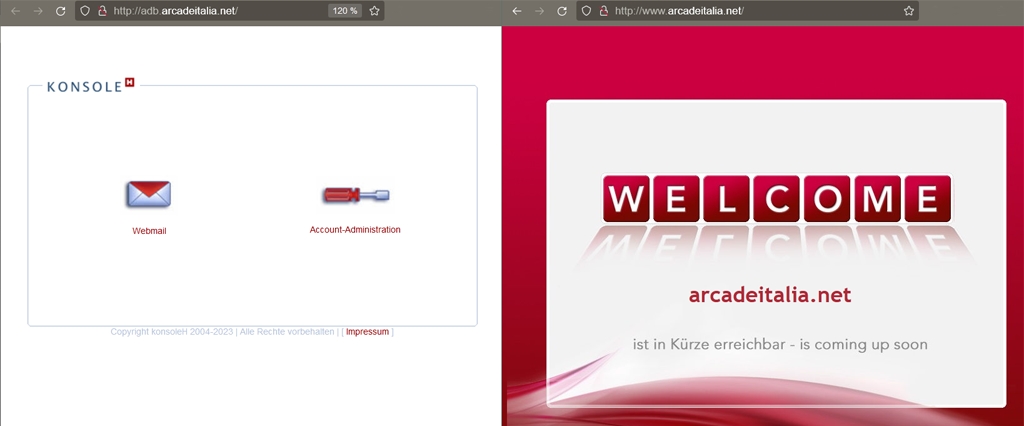The width and height of the screenshot is (1024, 426).
Task: Bookmark the adb.arcadeitalia.net page with star
Action: coord(374,11)
